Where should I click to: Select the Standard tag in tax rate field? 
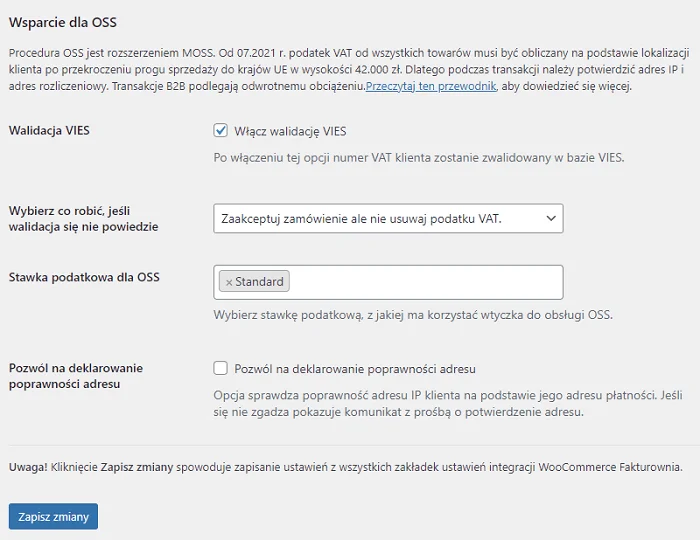tap(259, 282)
